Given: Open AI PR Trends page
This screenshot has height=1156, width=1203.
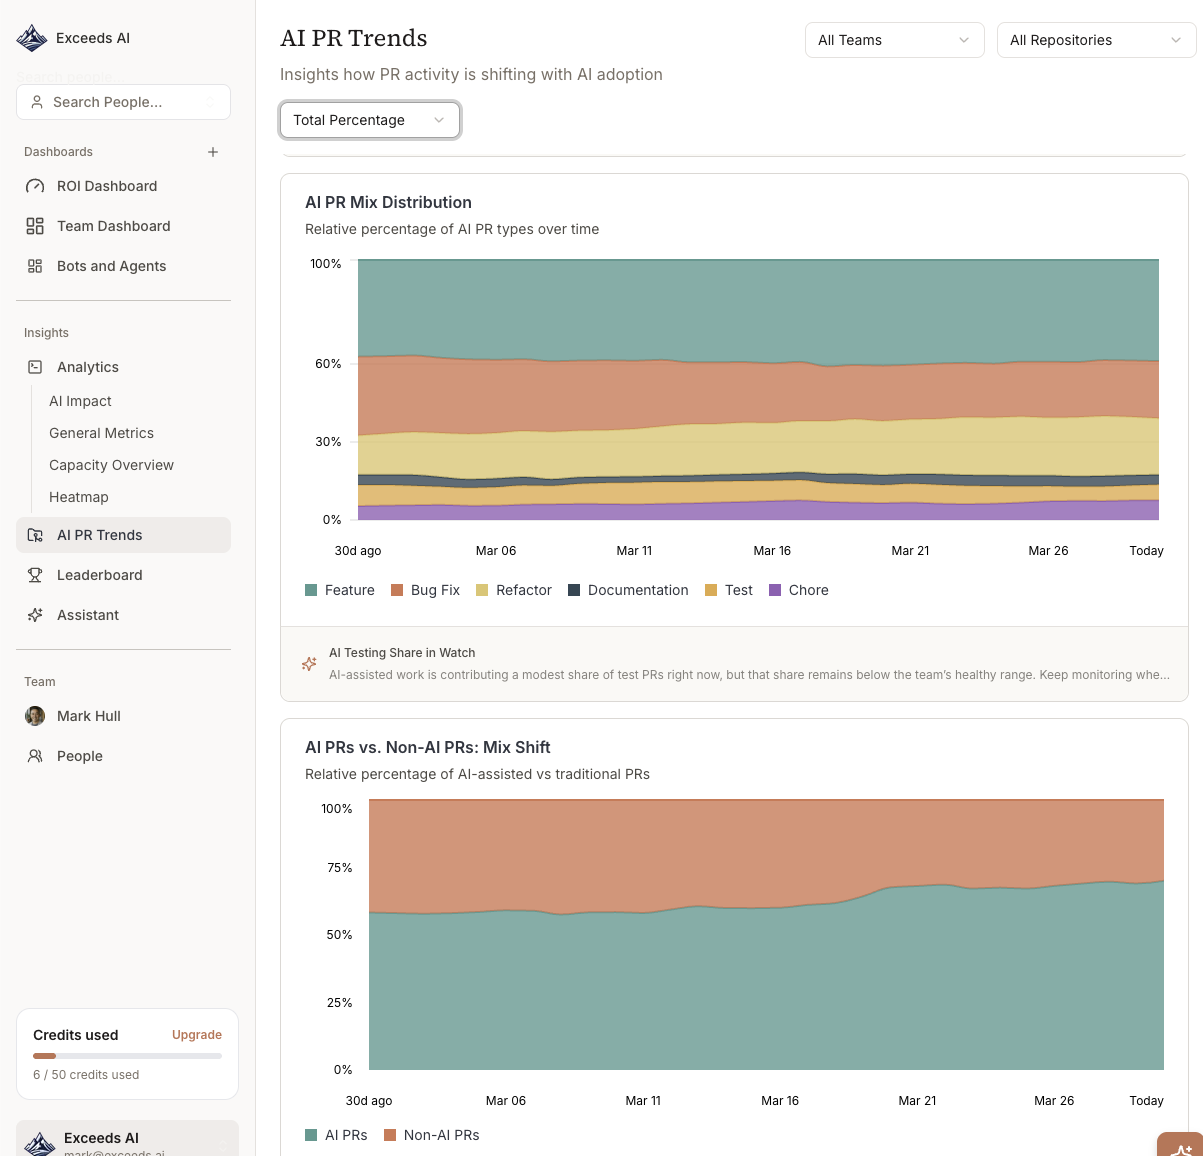Looking at the screenshot, I should click(124, 535).
